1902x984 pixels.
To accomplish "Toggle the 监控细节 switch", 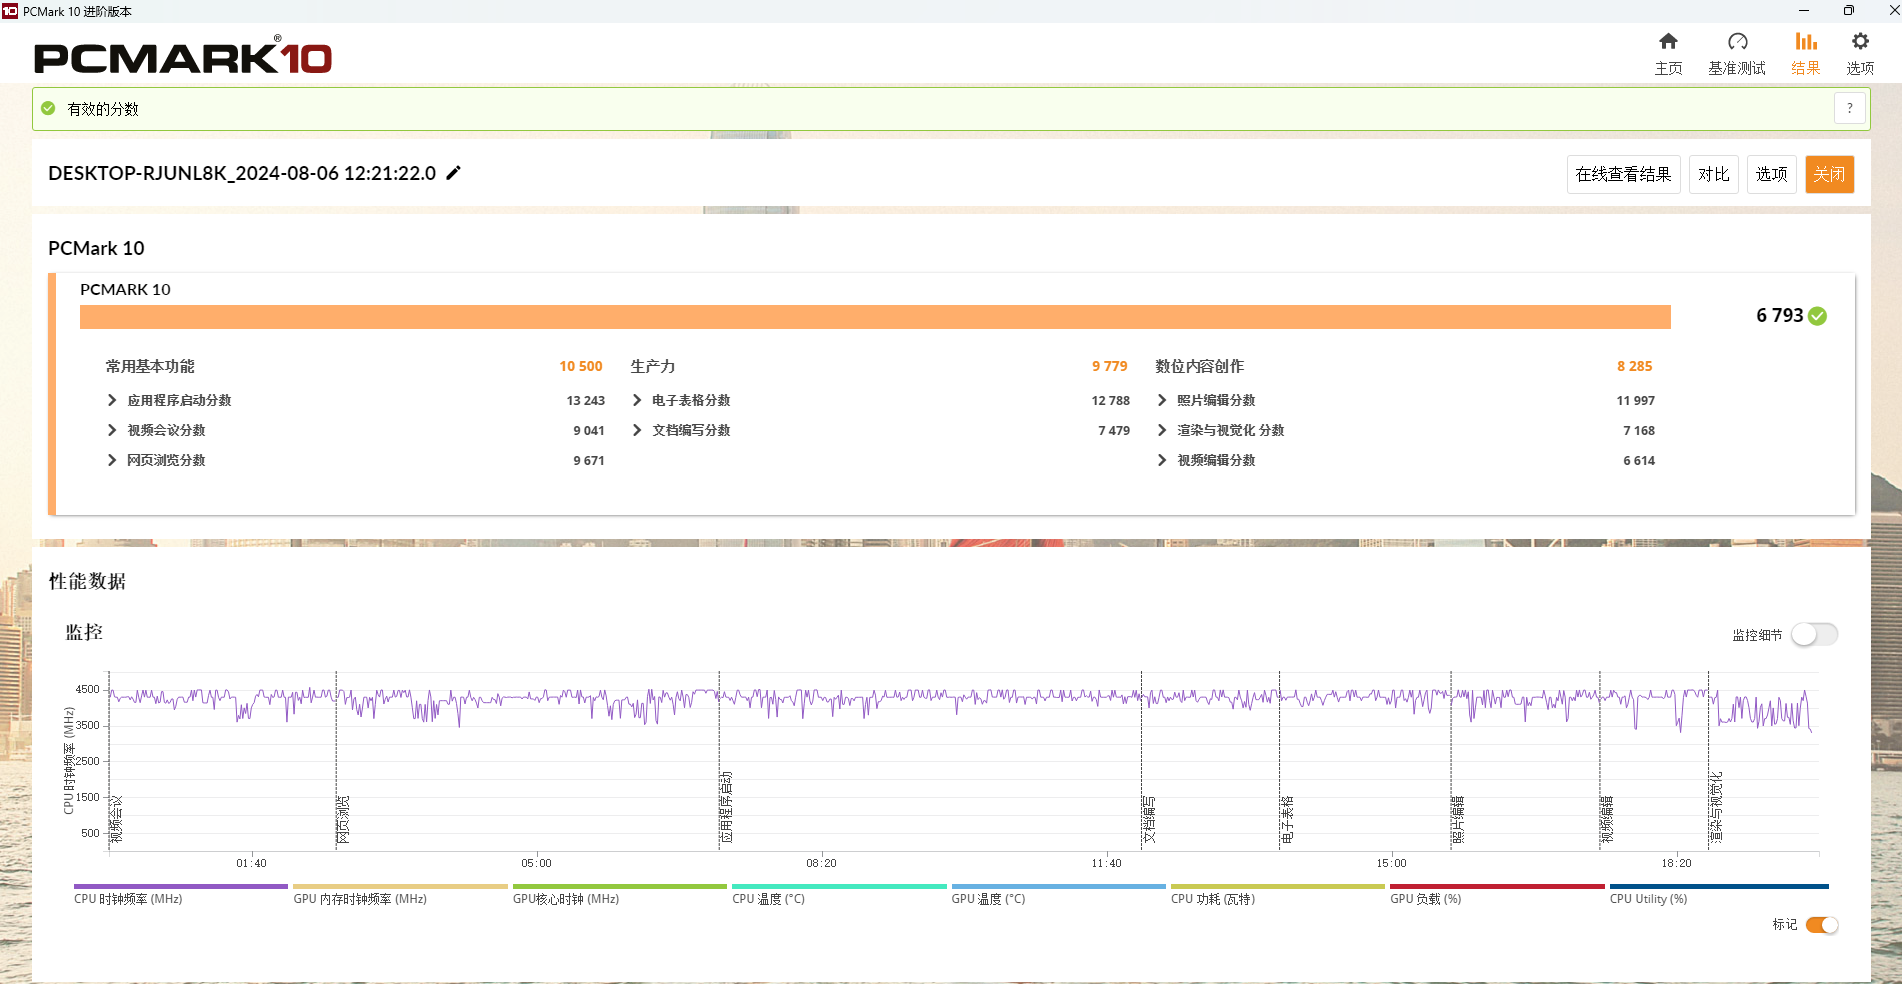I will [1814, 634].
